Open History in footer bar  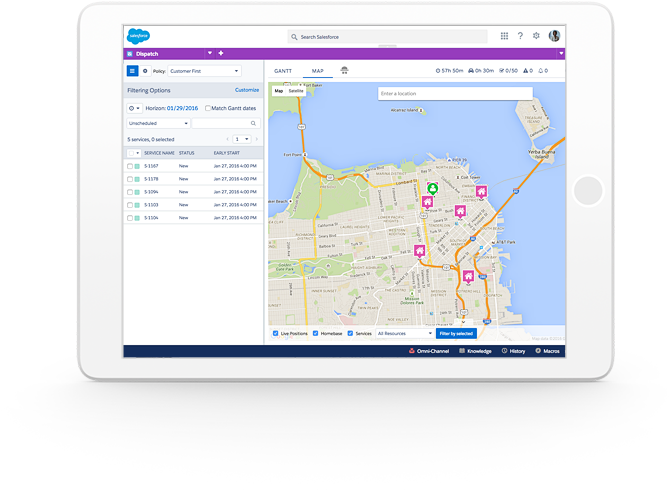513,351
